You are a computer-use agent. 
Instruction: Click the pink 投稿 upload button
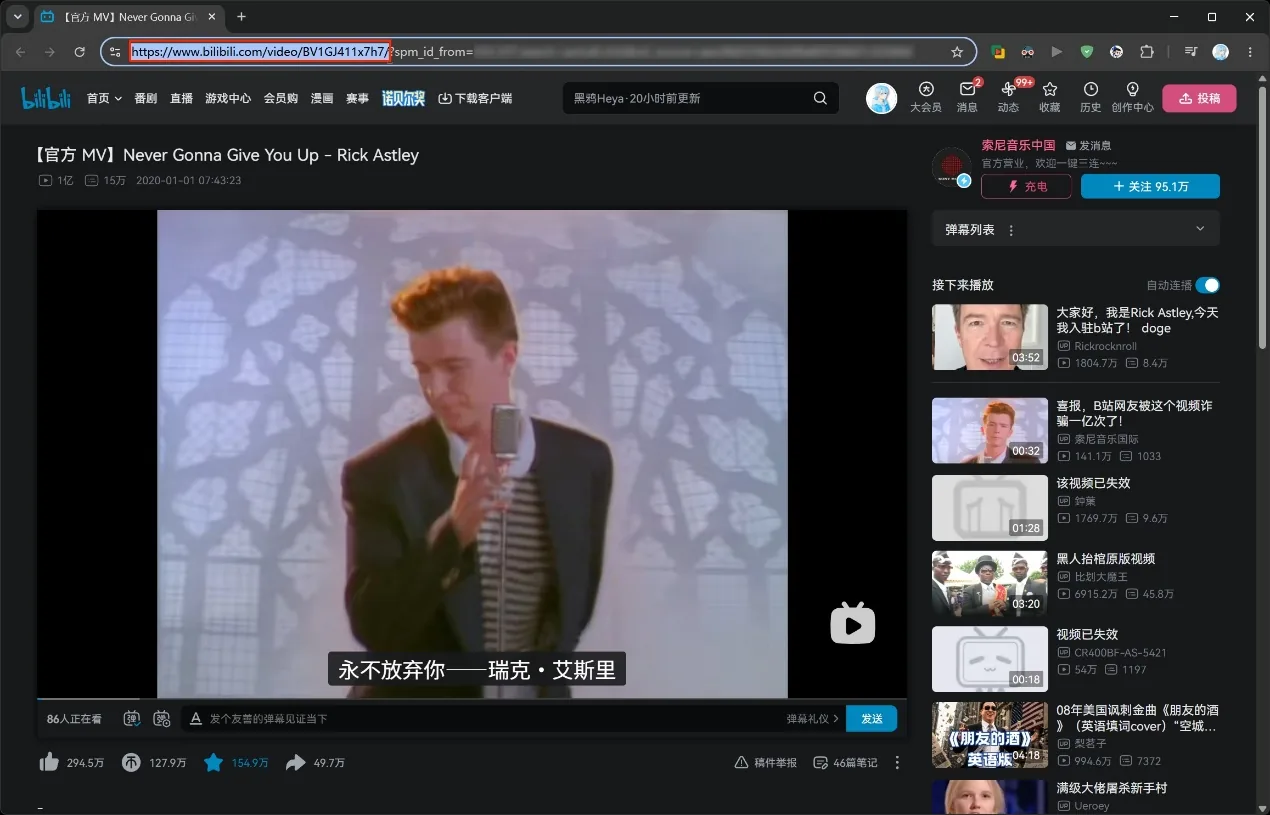pos(1199,98)
